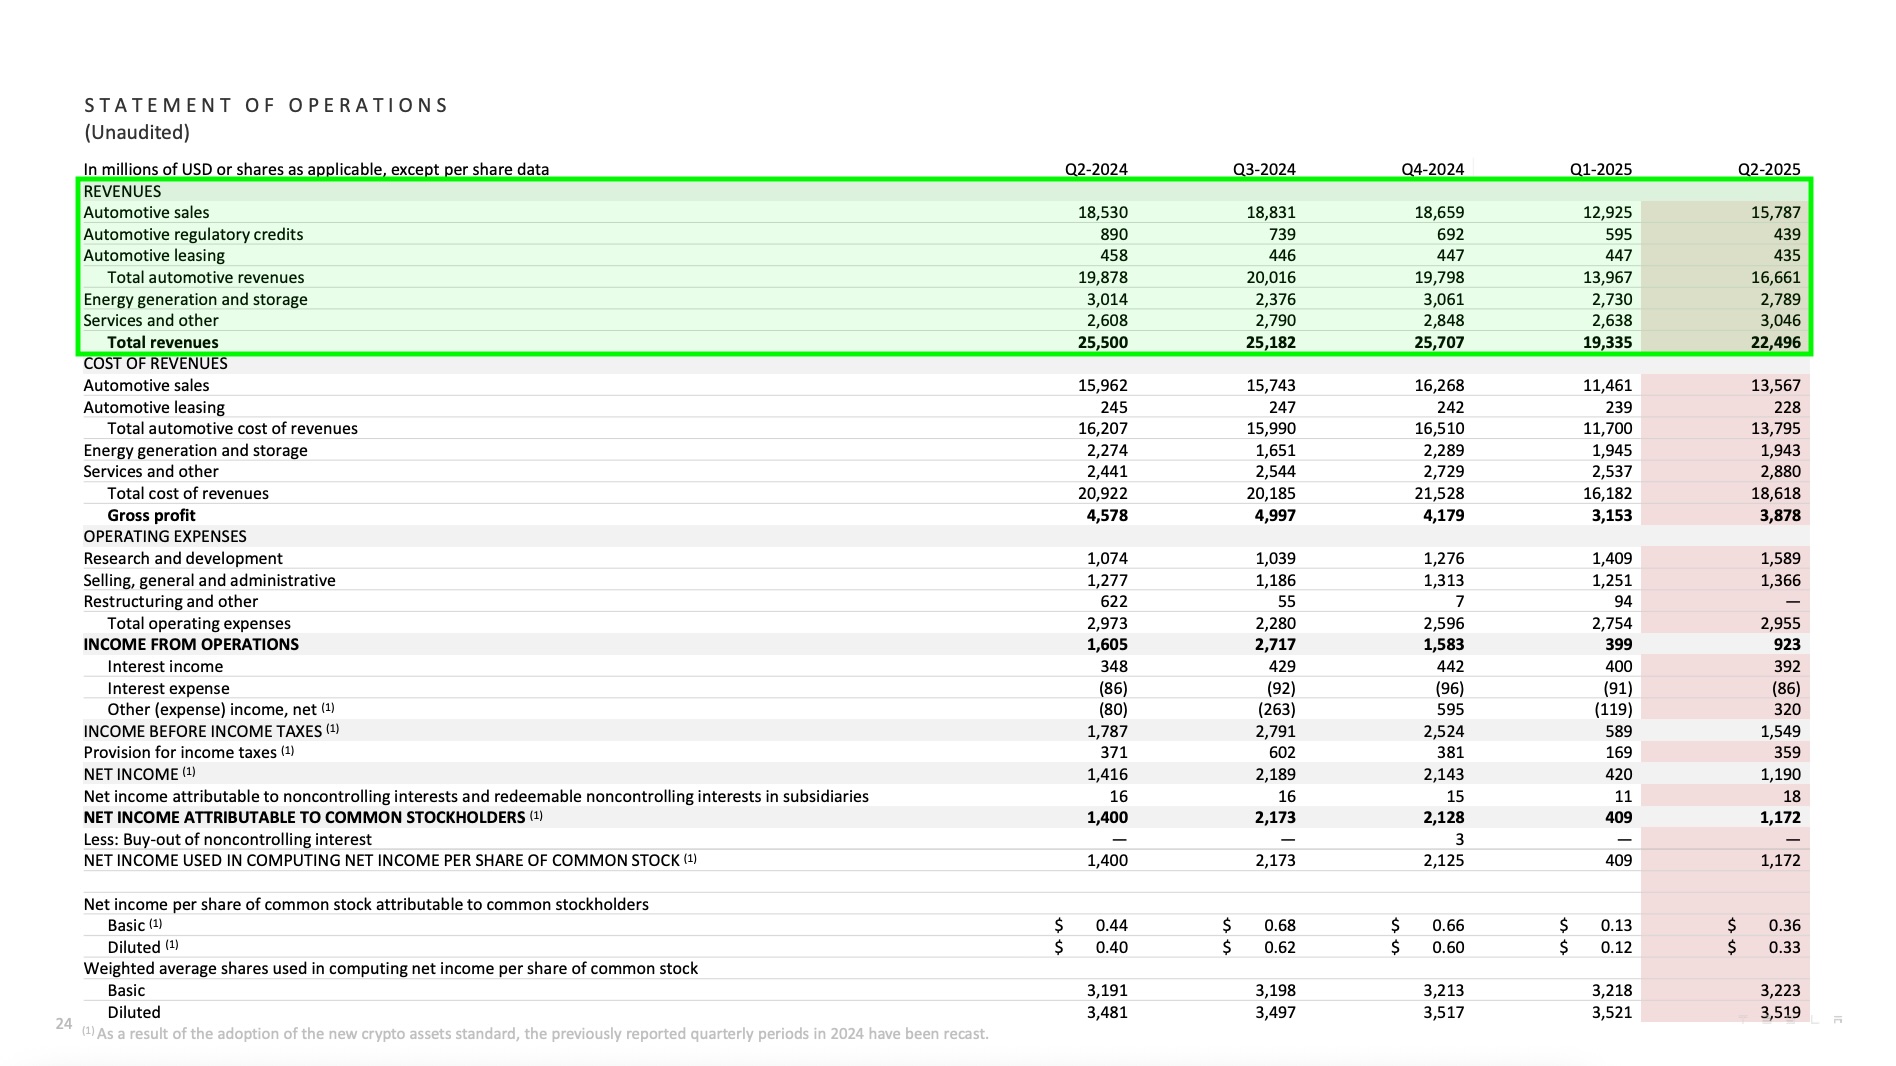
Task: Select page number 24
Action: pos(63,1024)
